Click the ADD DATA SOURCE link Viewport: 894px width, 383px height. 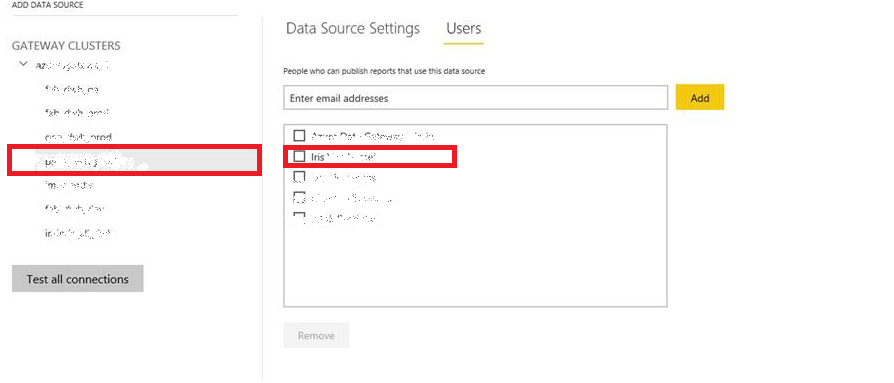[47, 5]
